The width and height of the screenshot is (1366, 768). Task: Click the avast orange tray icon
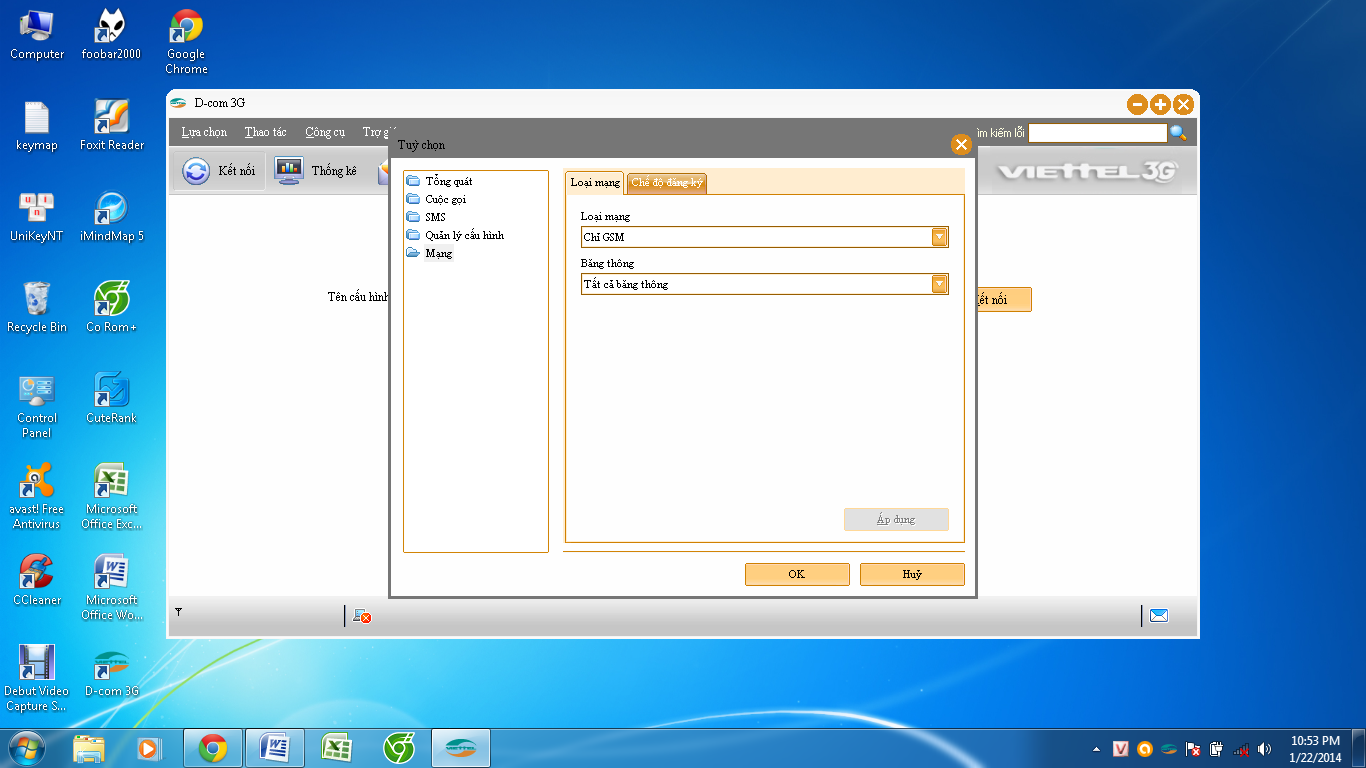coord(1145,749)
